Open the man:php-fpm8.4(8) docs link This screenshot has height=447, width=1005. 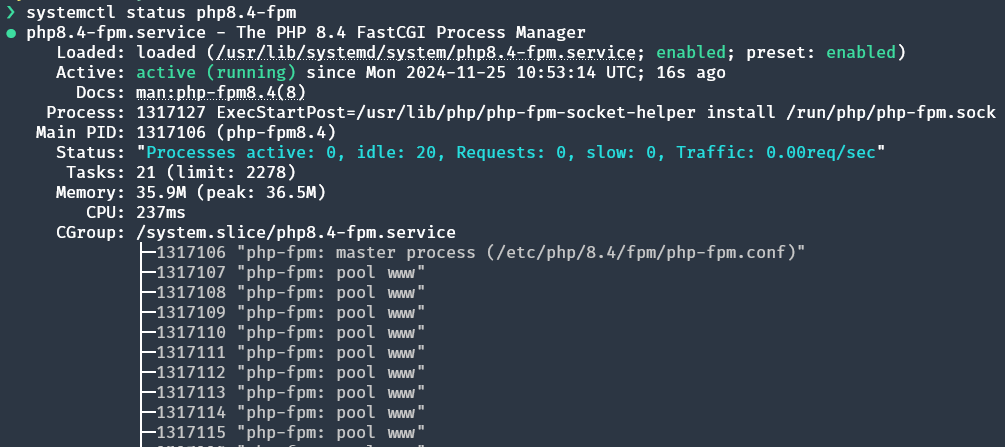point(221,92)
